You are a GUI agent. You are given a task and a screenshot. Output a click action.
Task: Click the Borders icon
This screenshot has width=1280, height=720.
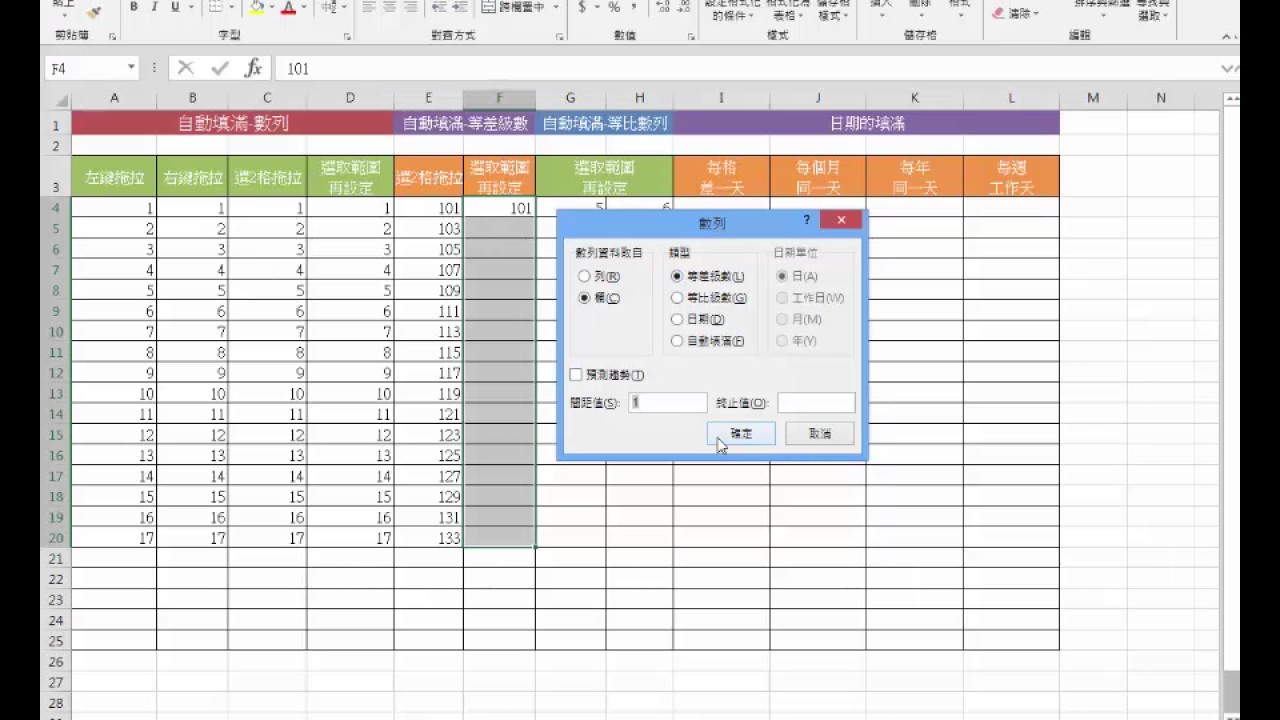coord(216,7)
